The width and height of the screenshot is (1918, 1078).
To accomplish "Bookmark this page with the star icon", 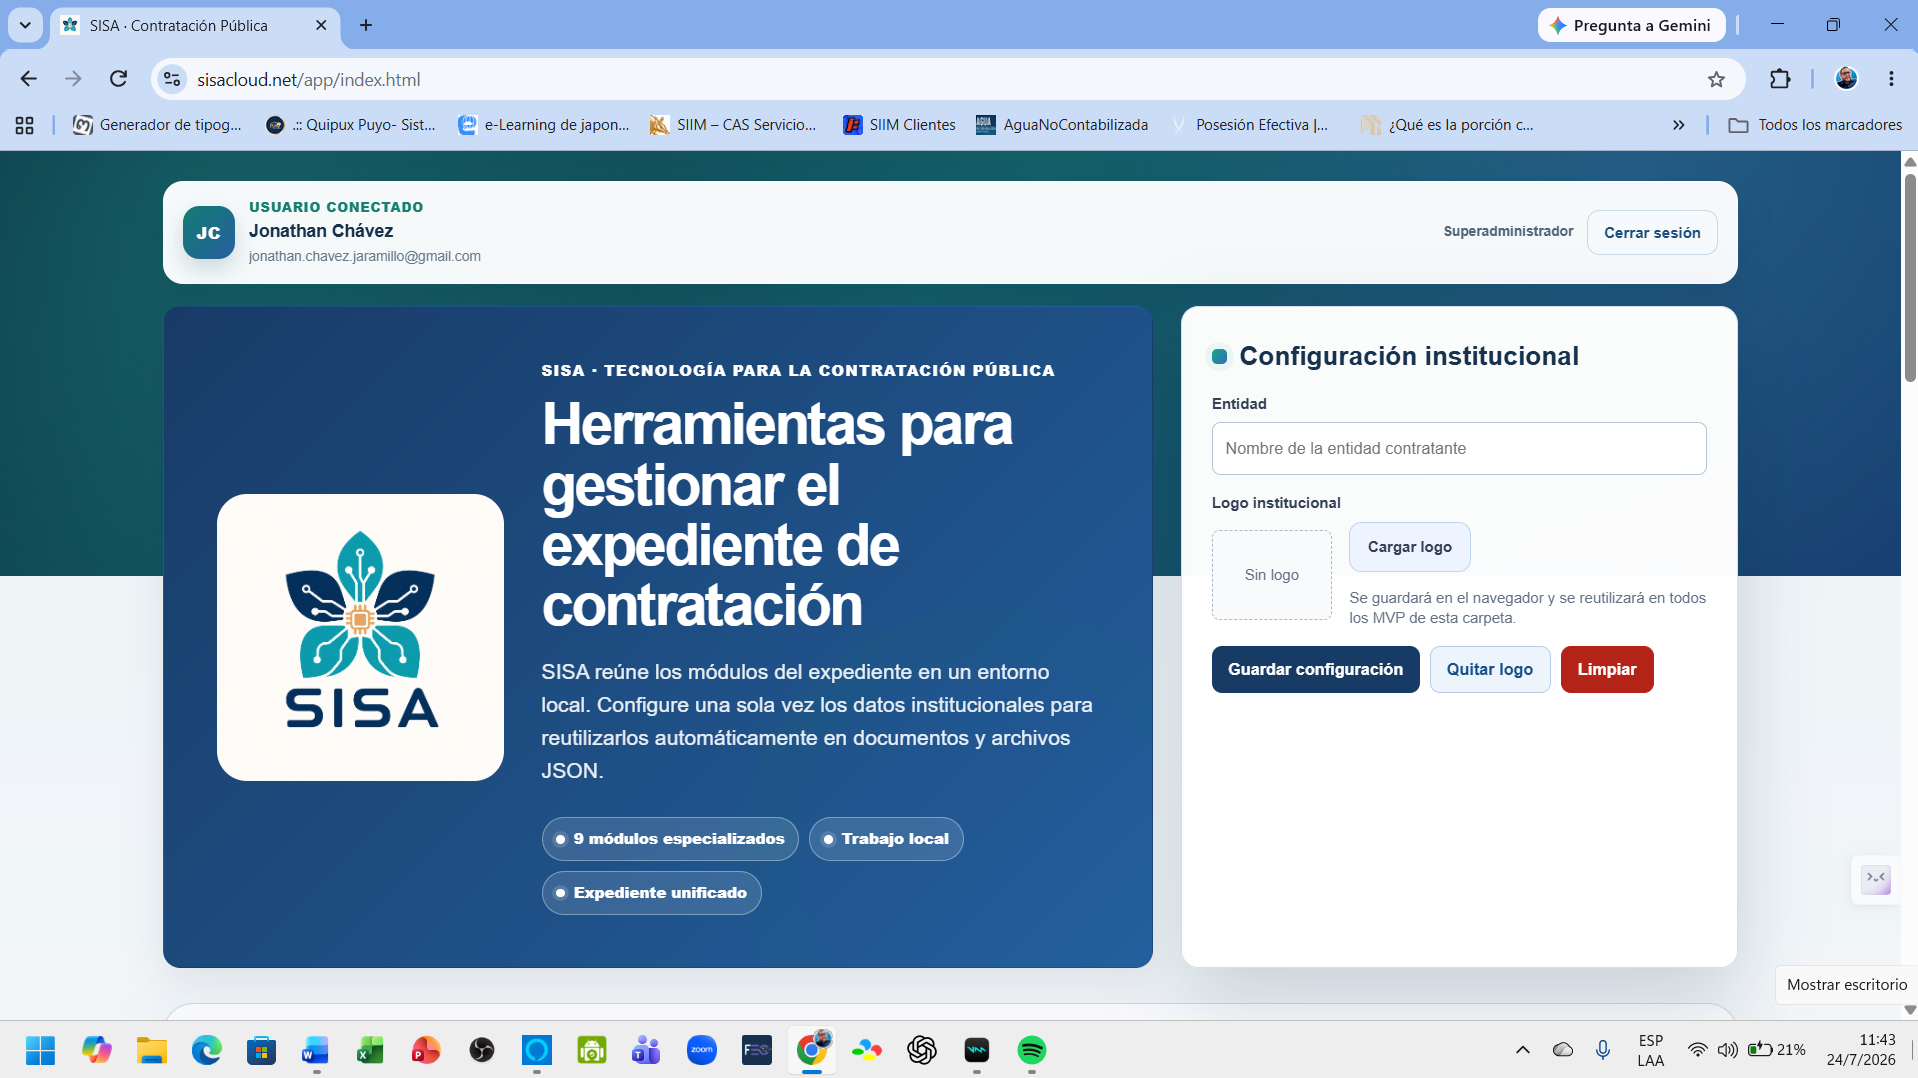I will pos(1716,79).
